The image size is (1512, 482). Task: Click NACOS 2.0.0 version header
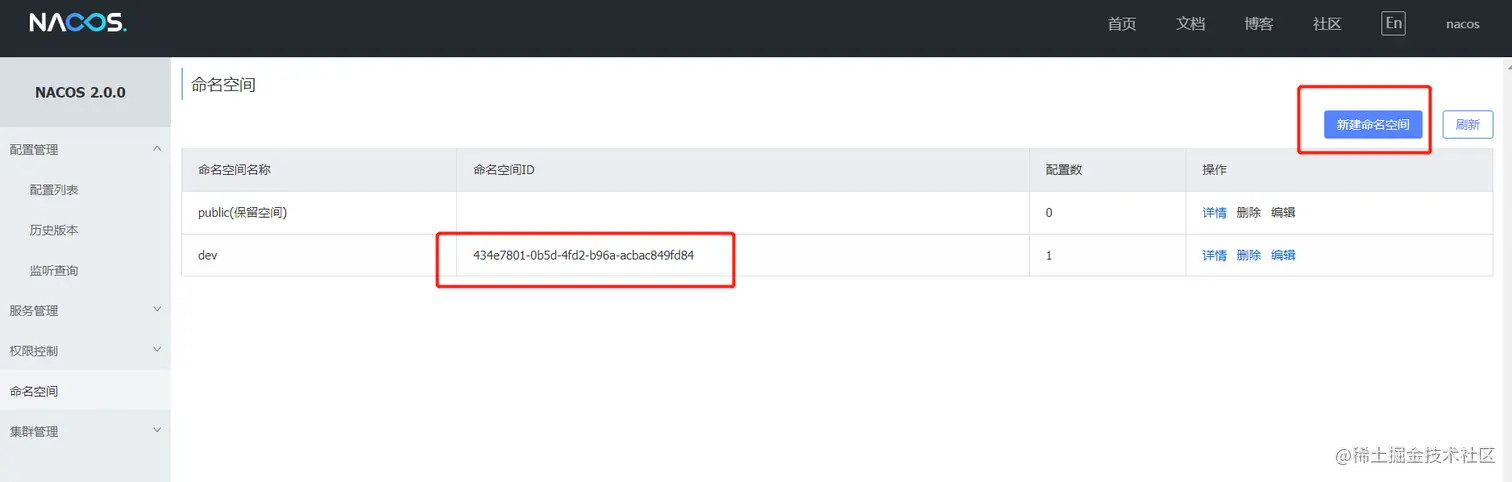(x=80, y=92)
